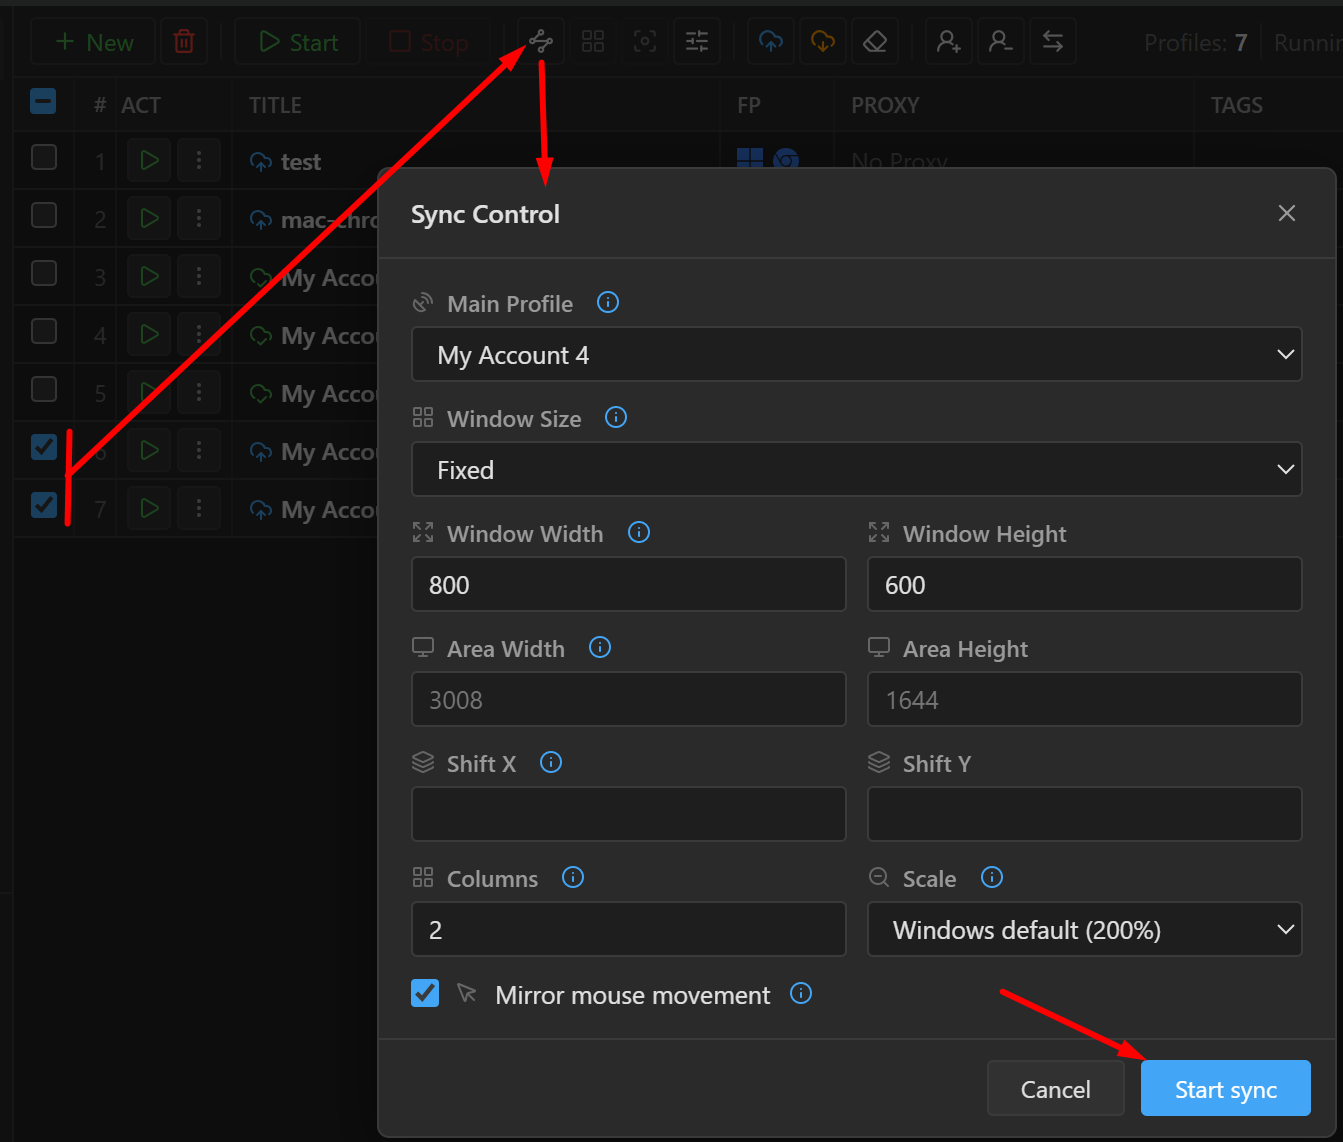Close the Sync Control dialog
1343x1142 pixels.
click(x=1287, y=213)
